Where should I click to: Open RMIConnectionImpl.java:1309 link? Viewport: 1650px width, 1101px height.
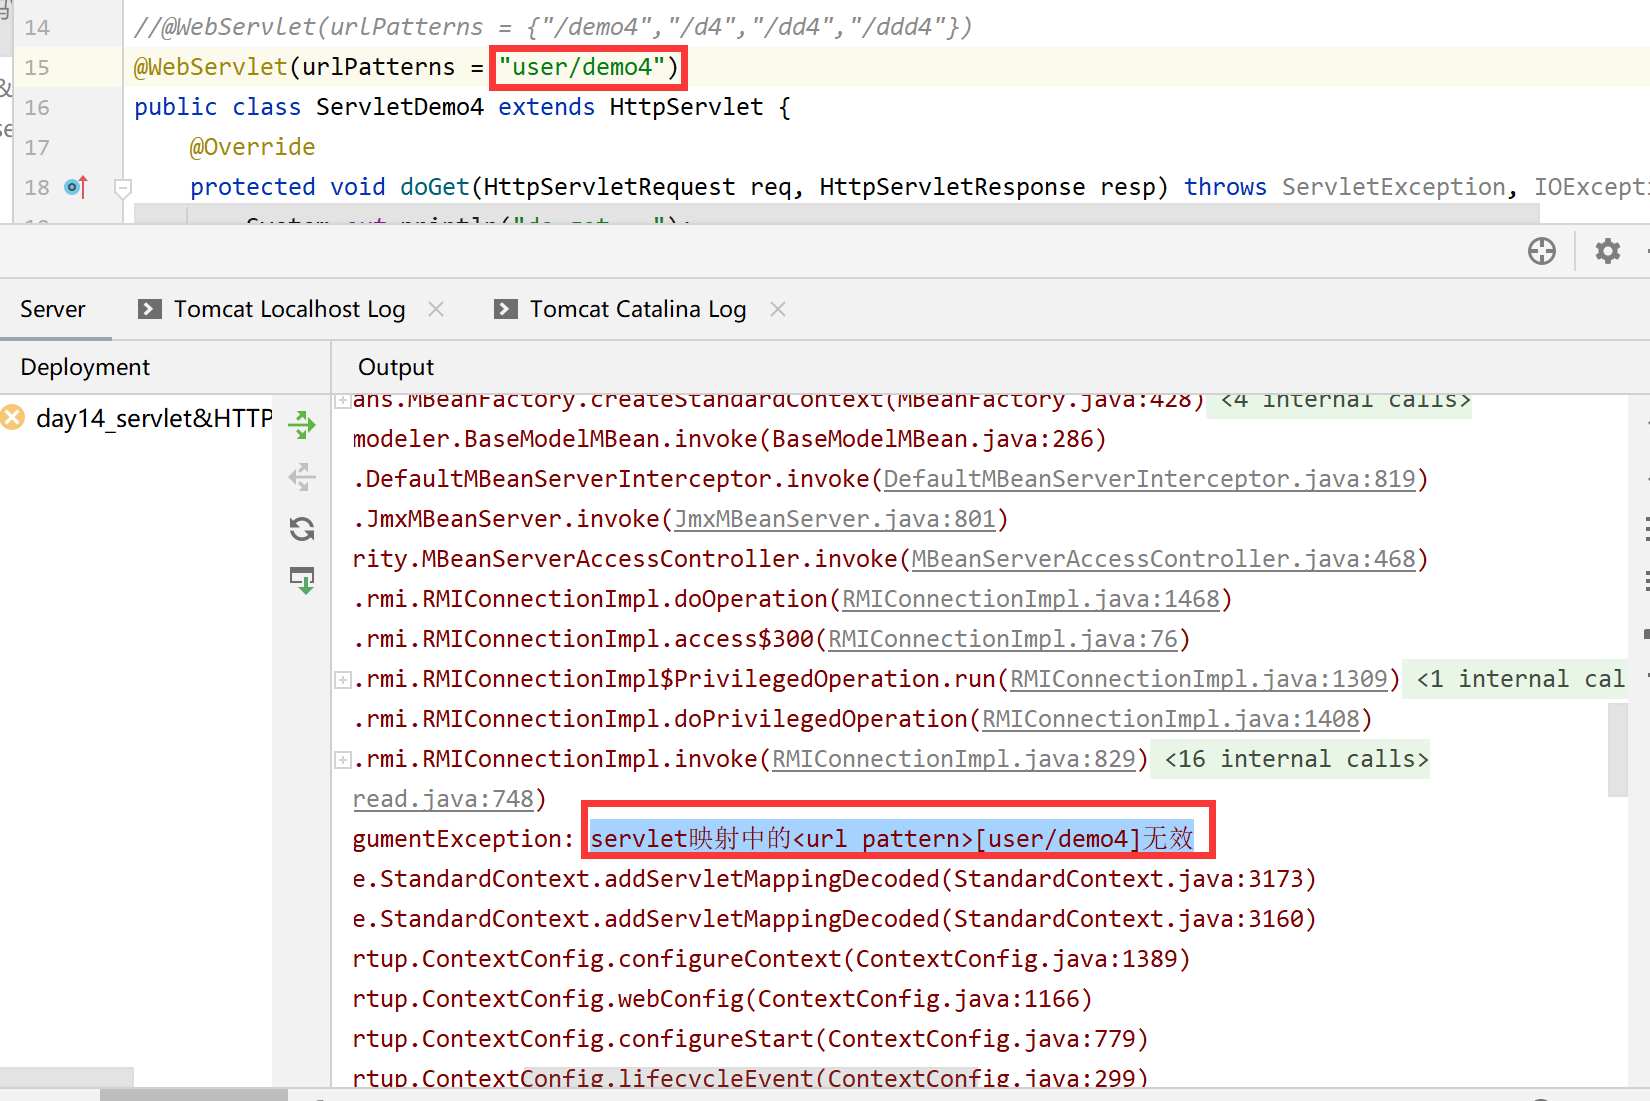1199,679
